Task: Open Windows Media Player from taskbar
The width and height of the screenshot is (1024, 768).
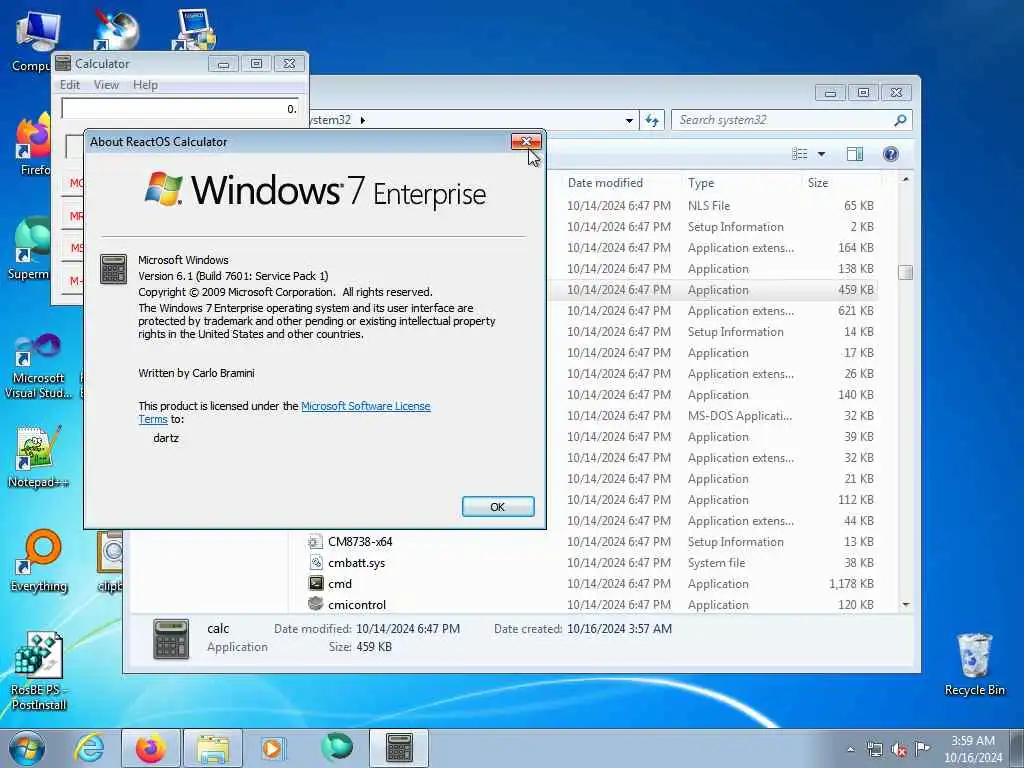Action: coord(273,748)
